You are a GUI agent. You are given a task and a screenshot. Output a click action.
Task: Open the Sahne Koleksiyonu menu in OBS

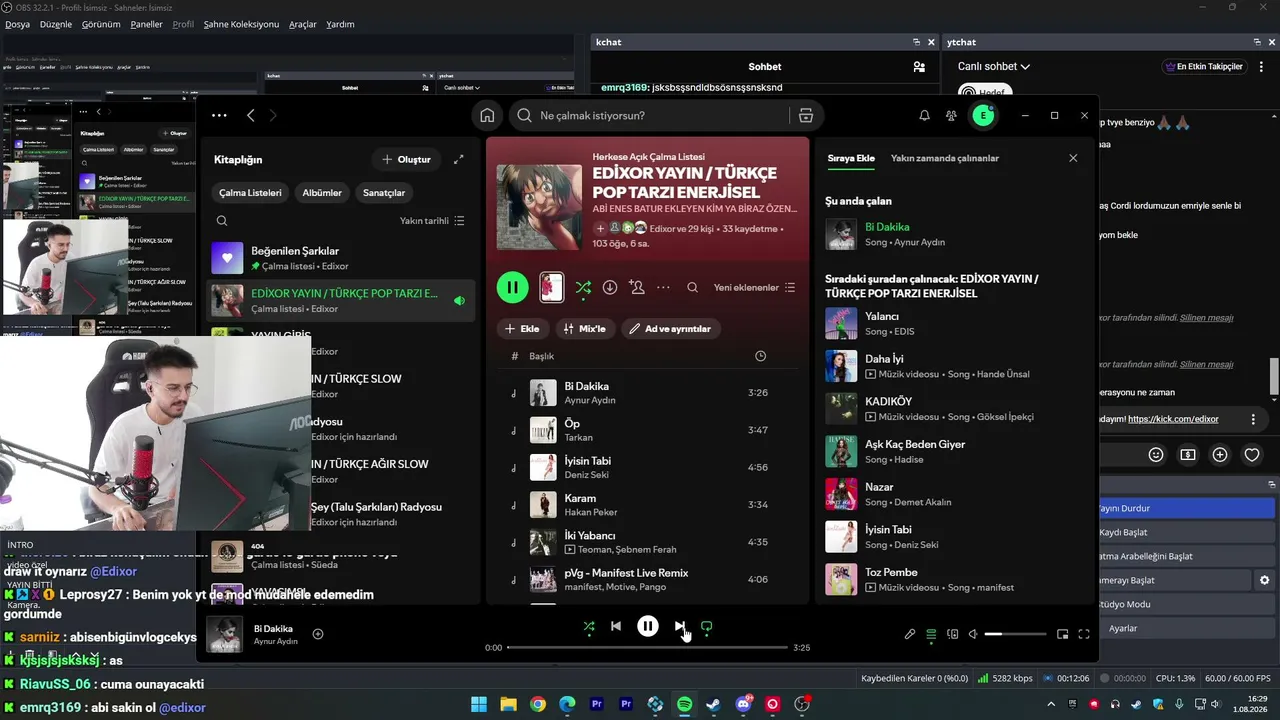point(241,24)
